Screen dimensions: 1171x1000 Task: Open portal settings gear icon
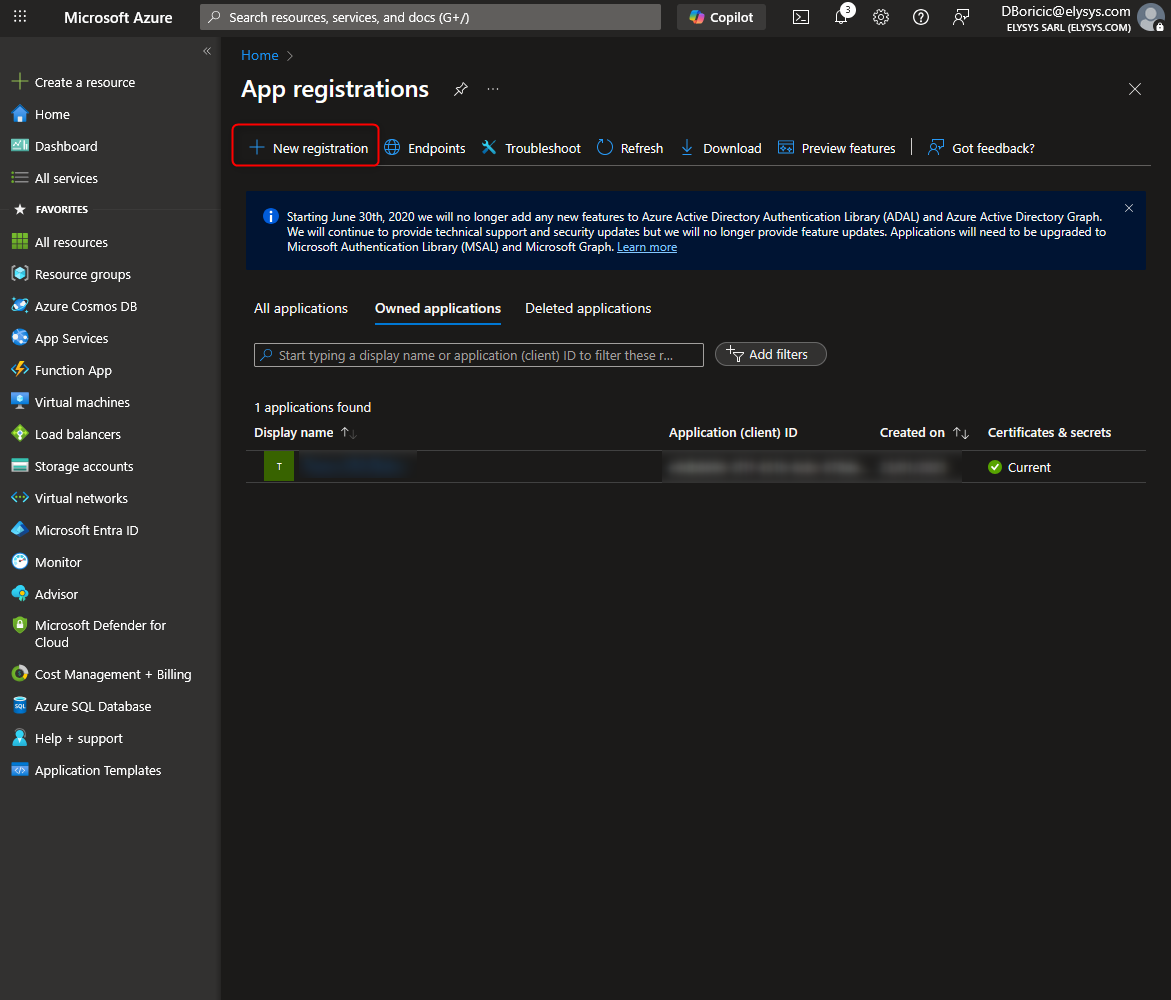point(881,17)
